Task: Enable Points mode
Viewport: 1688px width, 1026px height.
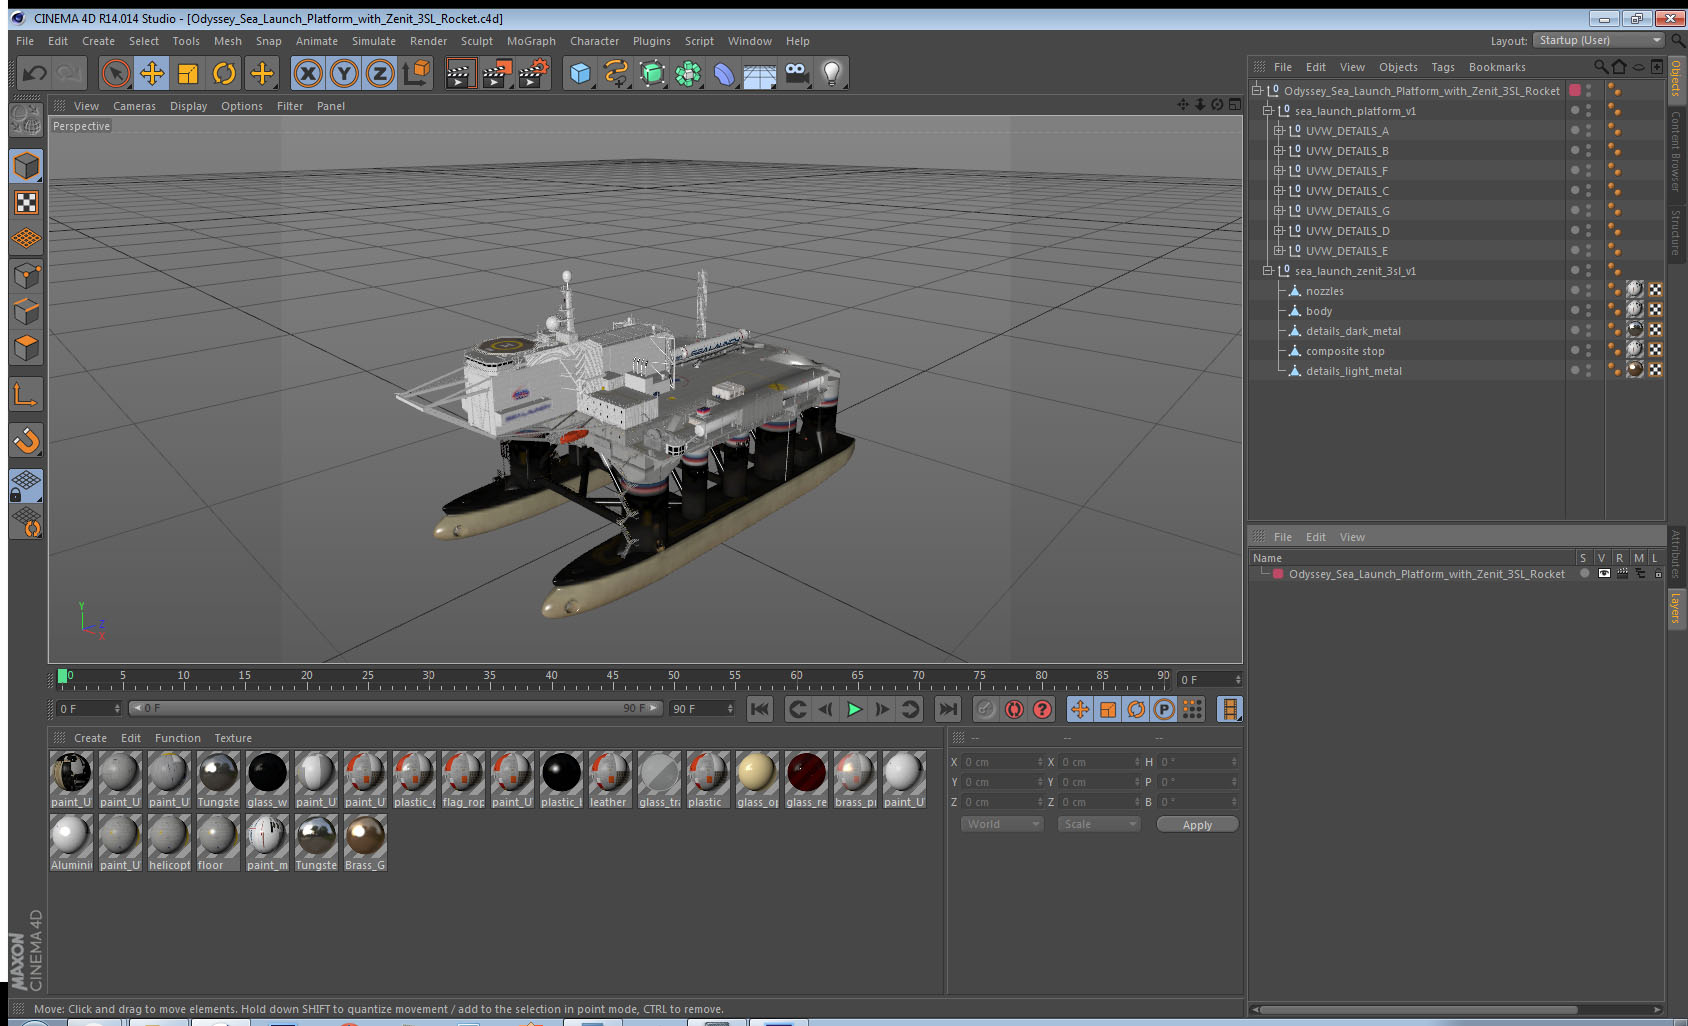Action: tap(26, 275)
